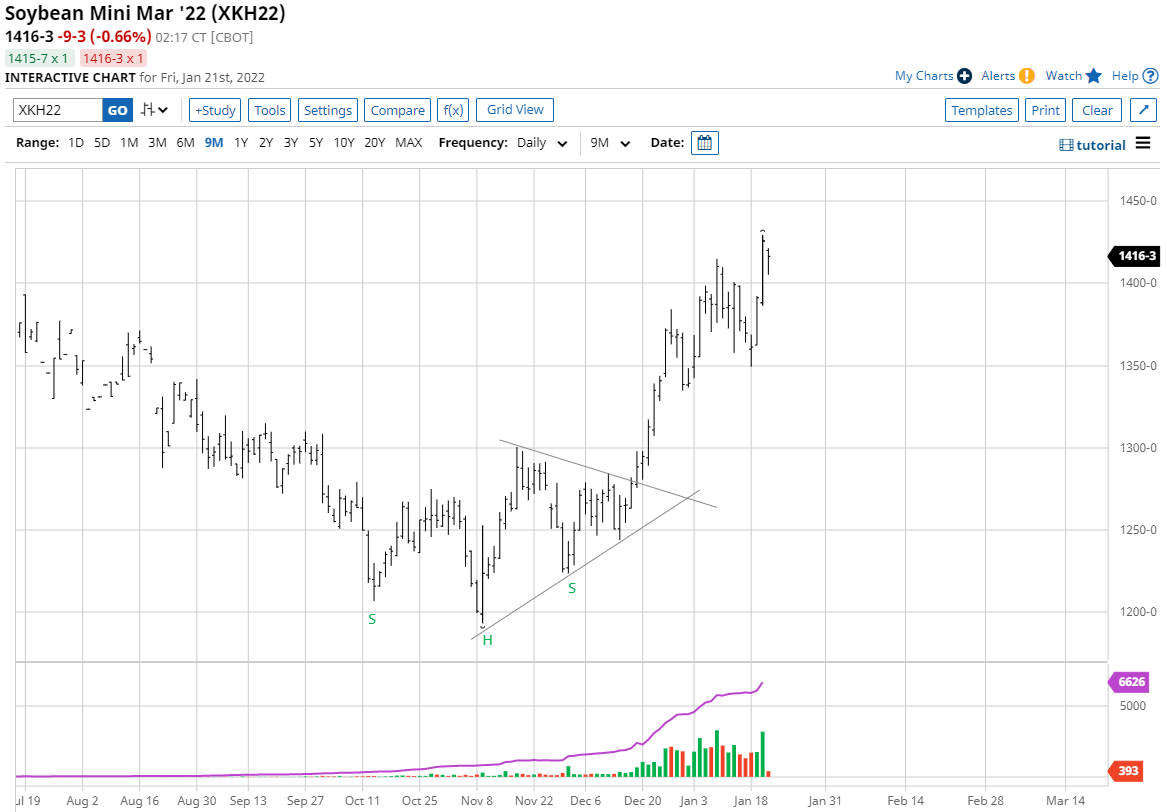The width and height of the screenshot is (1167, 812).
Task: Select the MAX range
Action: click(x=409, y=143)
